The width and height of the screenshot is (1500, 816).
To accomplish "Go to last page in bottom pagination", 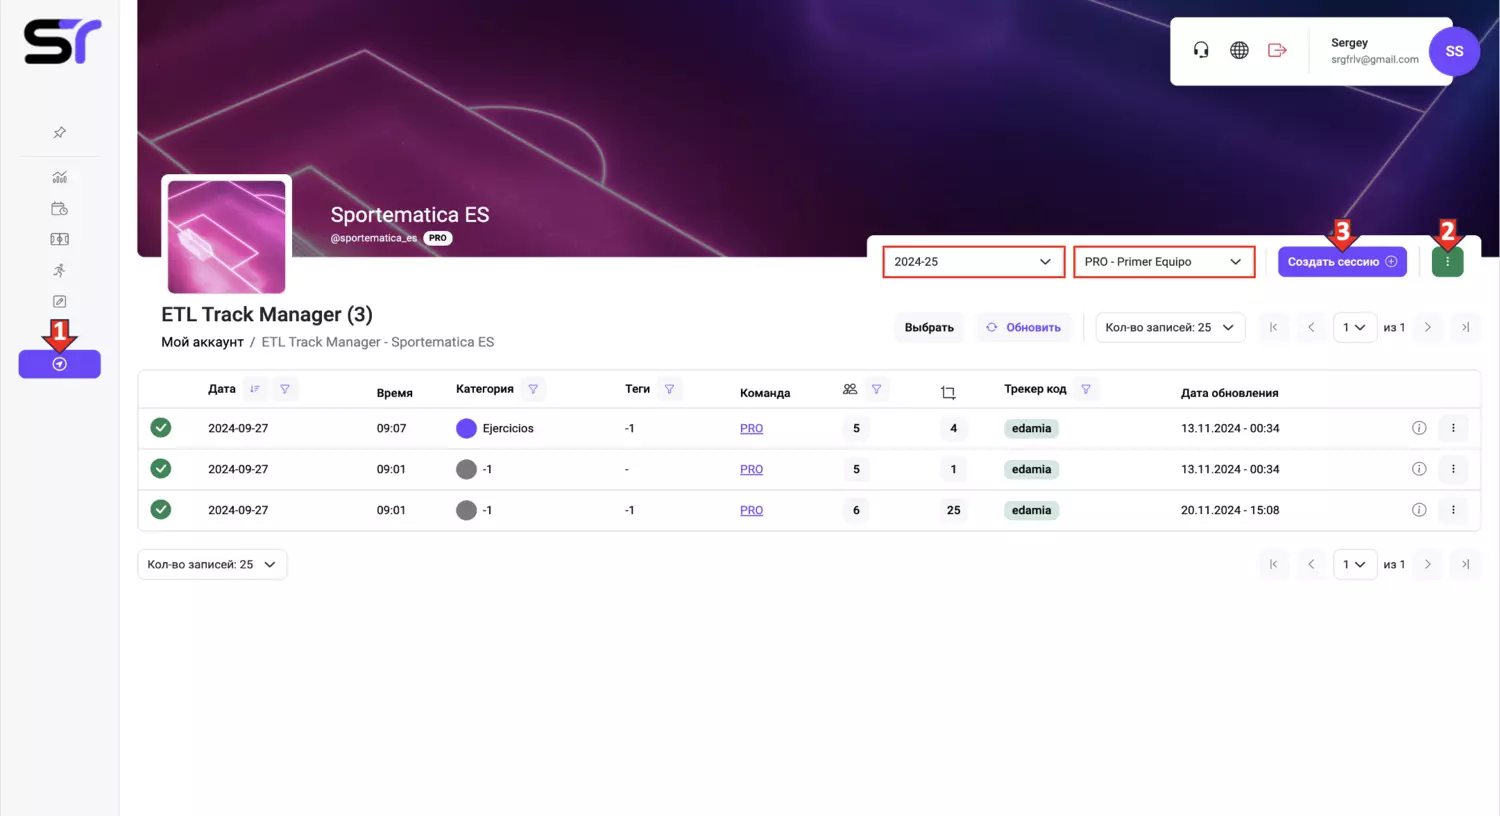I will (x=1465, y=564).
